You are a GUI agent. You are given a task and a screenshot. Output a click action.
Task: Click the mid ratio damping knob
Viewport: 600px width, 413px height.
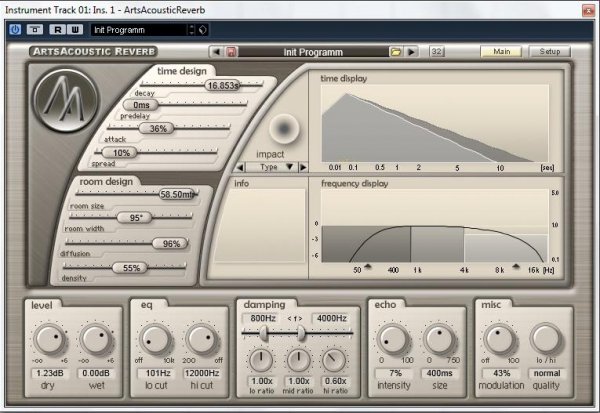tap(298, 361)
